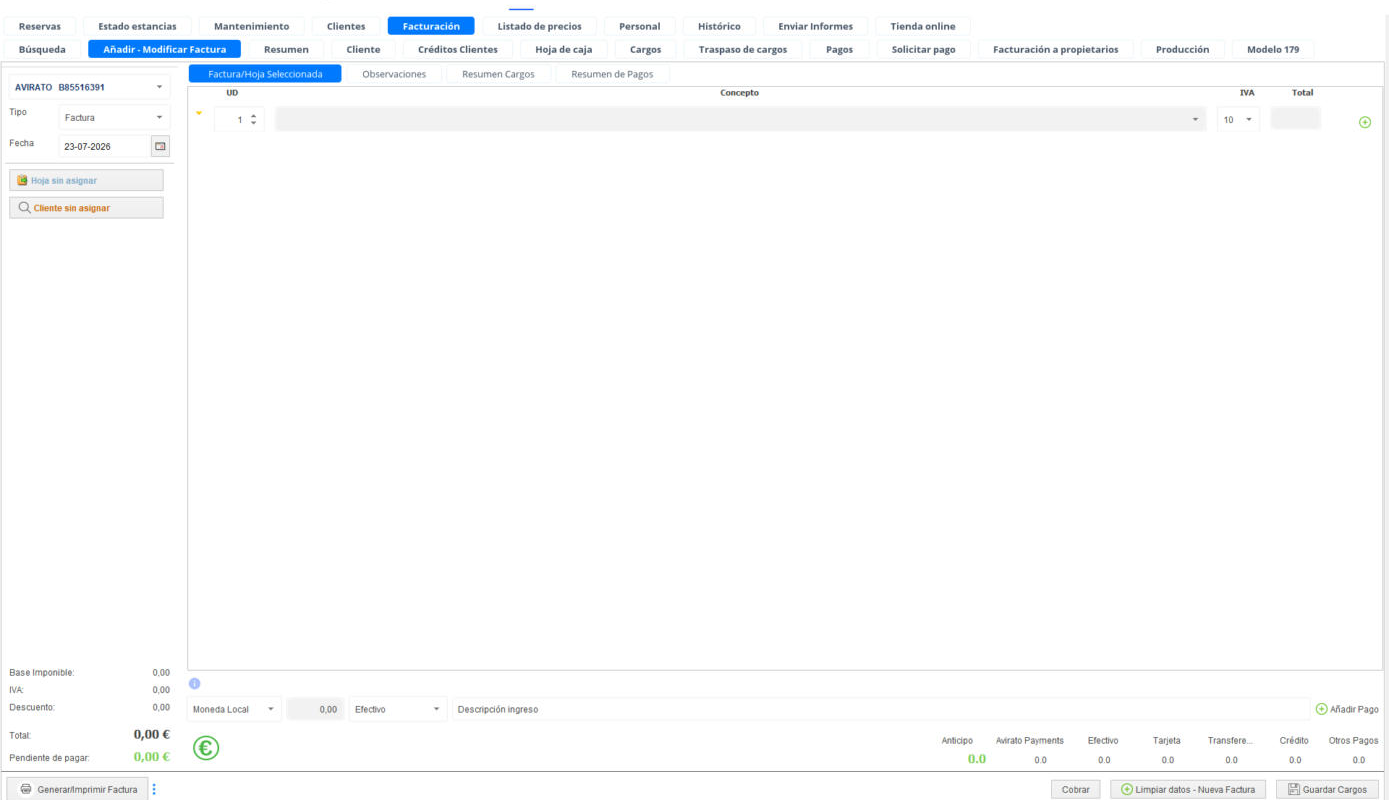The height and width of the screenshot is (800, 1389).
Task: Click the blue info icon below the charges table
Action: tap(194, 684)
